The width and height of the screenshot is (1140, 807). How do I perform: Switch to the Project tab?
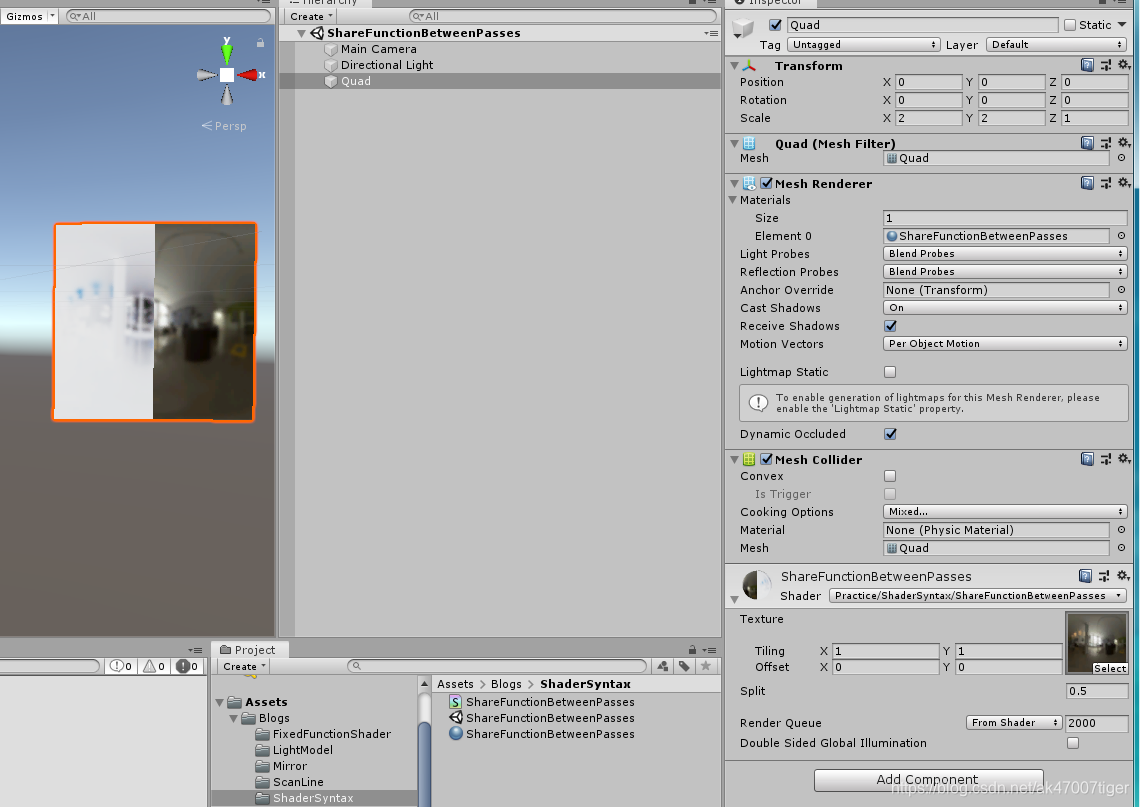[x=249, y=650]
